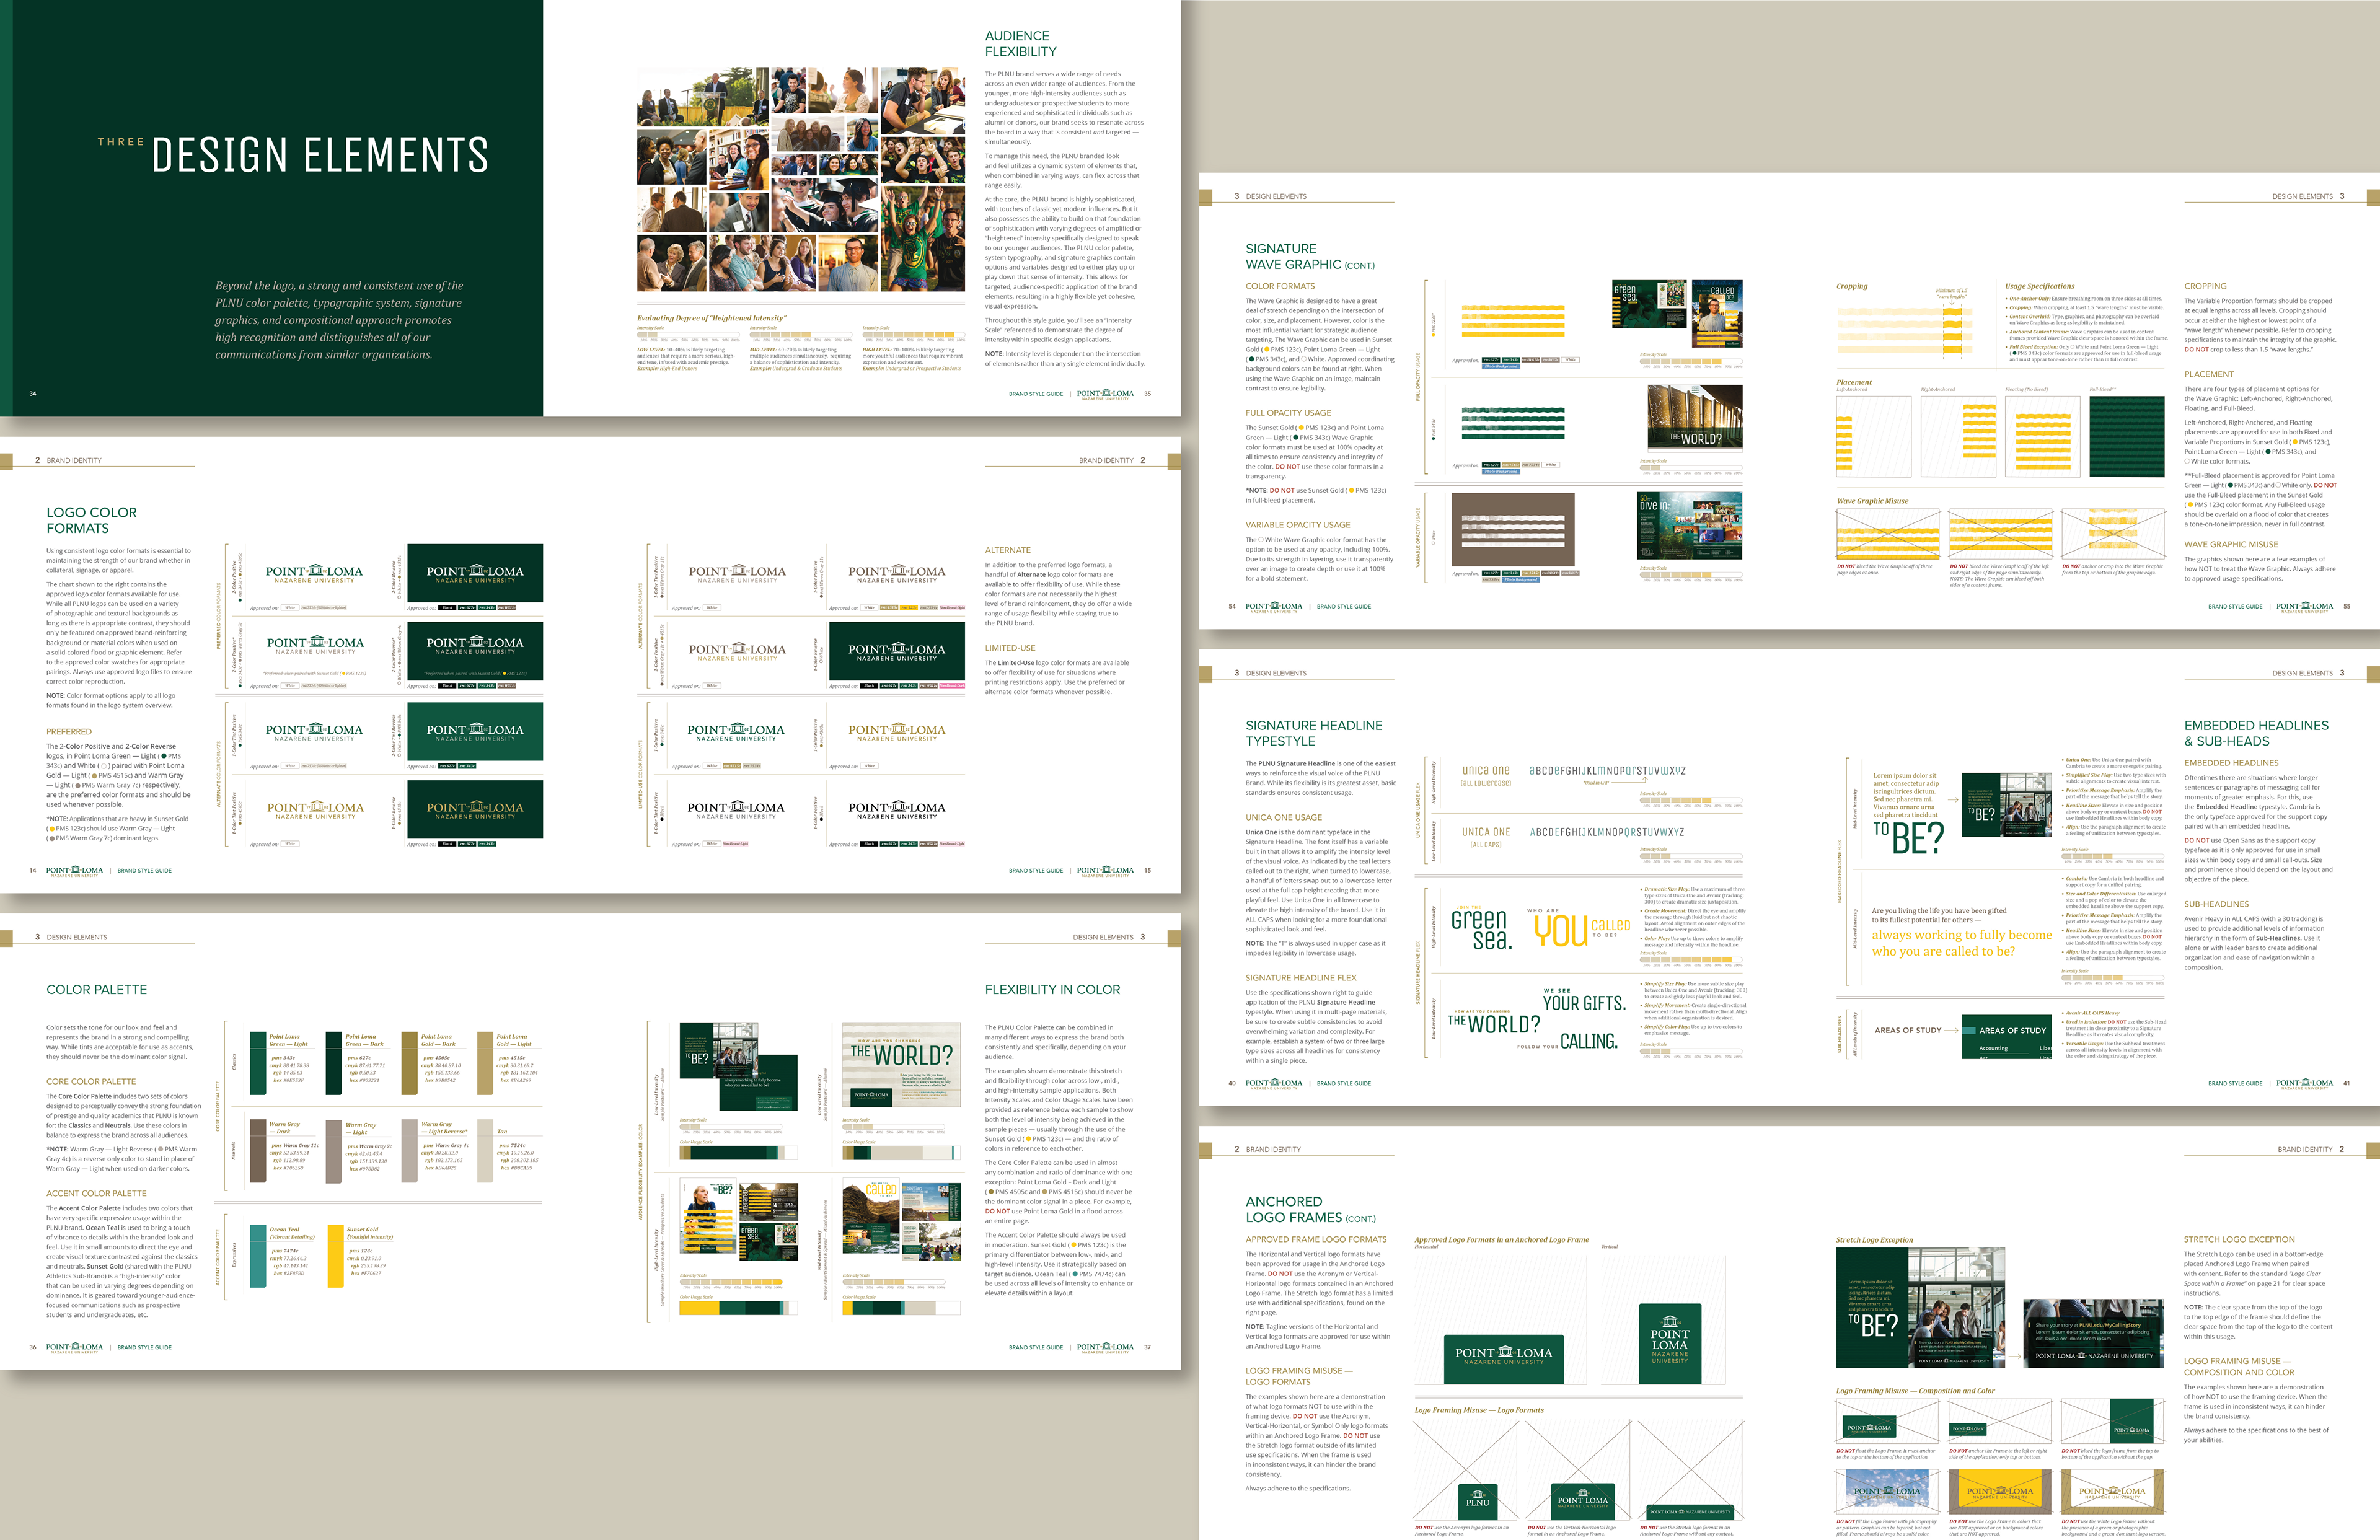
Task: Select the FLEXIBILITY IN COLOR heading
Action: [x=1052, y=989]
